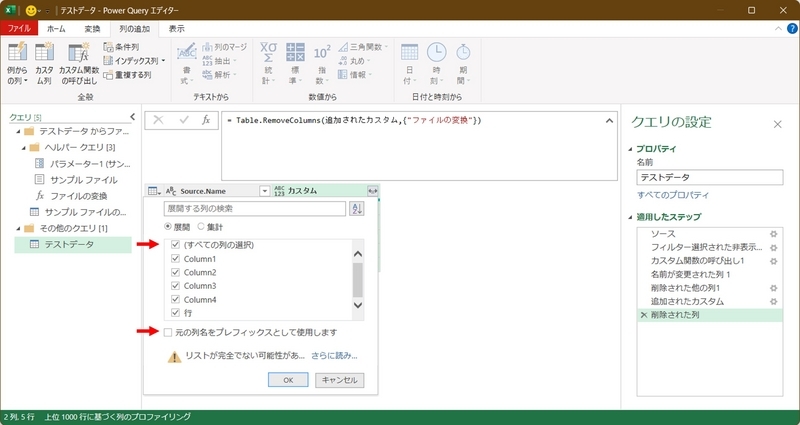The image size is (800, 425).
Task: Click the formula cancel X icon
Action: [158, 120]
